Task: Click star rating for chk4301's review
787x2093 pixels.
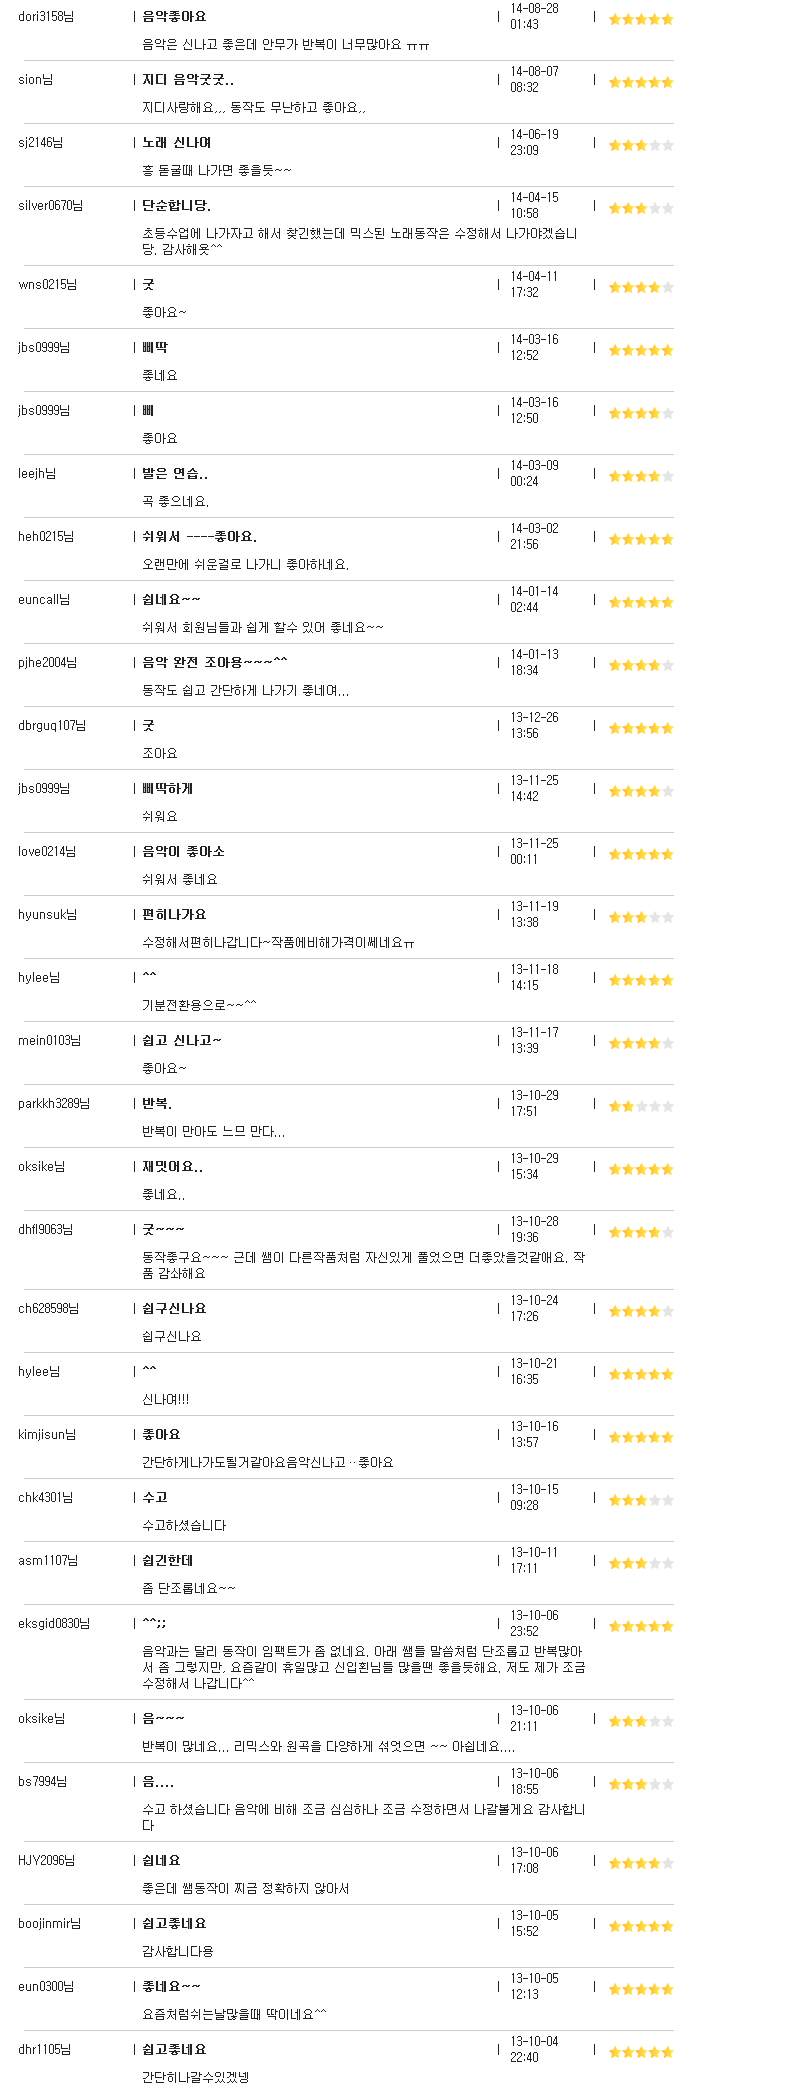Action: click(x=641, y=1500)
